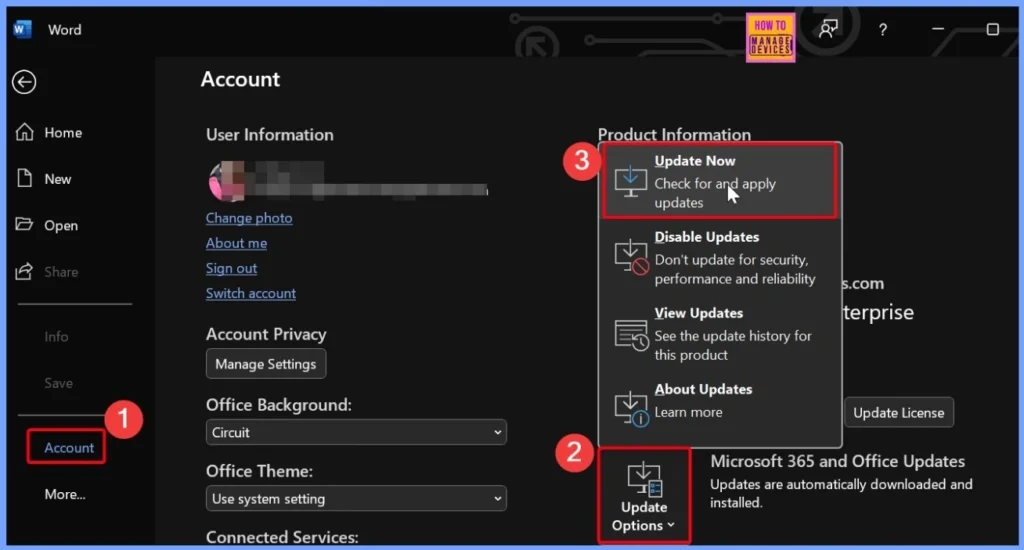
Task: Click the Disable Updates blocked icon
Action: point(631,257)
